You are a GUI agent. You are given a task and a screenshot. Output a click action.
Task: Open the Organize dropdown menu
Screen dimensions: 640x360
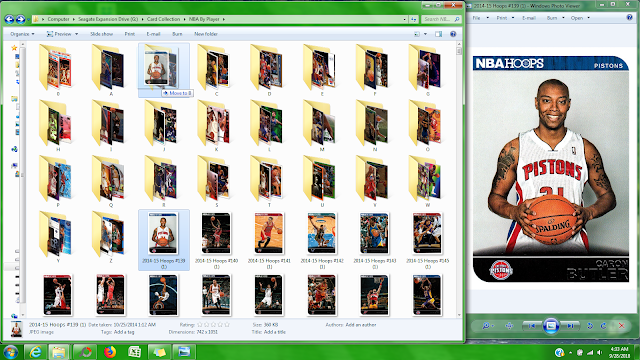22,34
